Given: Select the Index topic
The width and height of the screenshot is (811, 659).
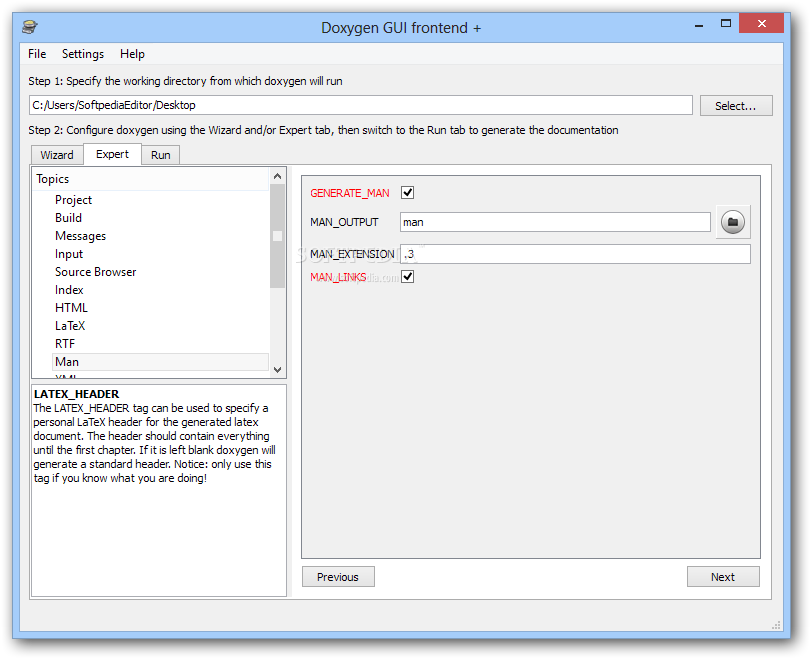Looking at the screenshot, I should click(x=69, y=290).
